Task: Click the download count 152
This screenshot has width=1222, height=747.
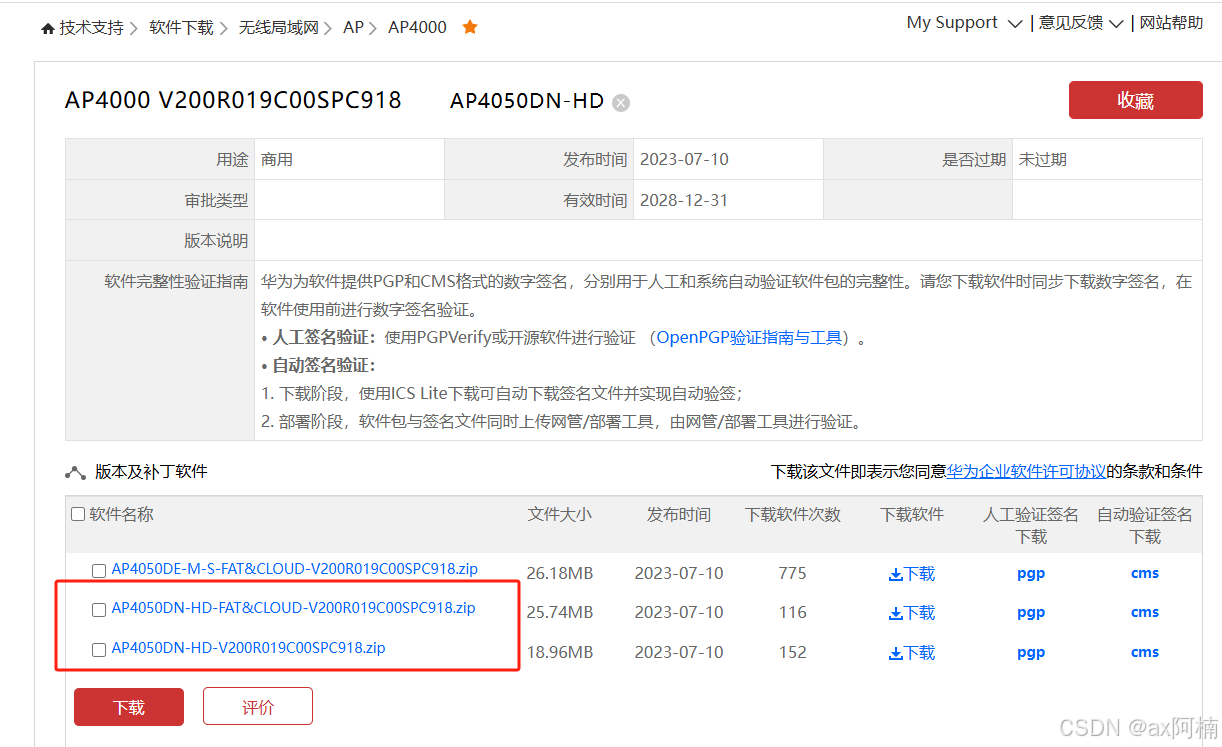Action: 793,653
